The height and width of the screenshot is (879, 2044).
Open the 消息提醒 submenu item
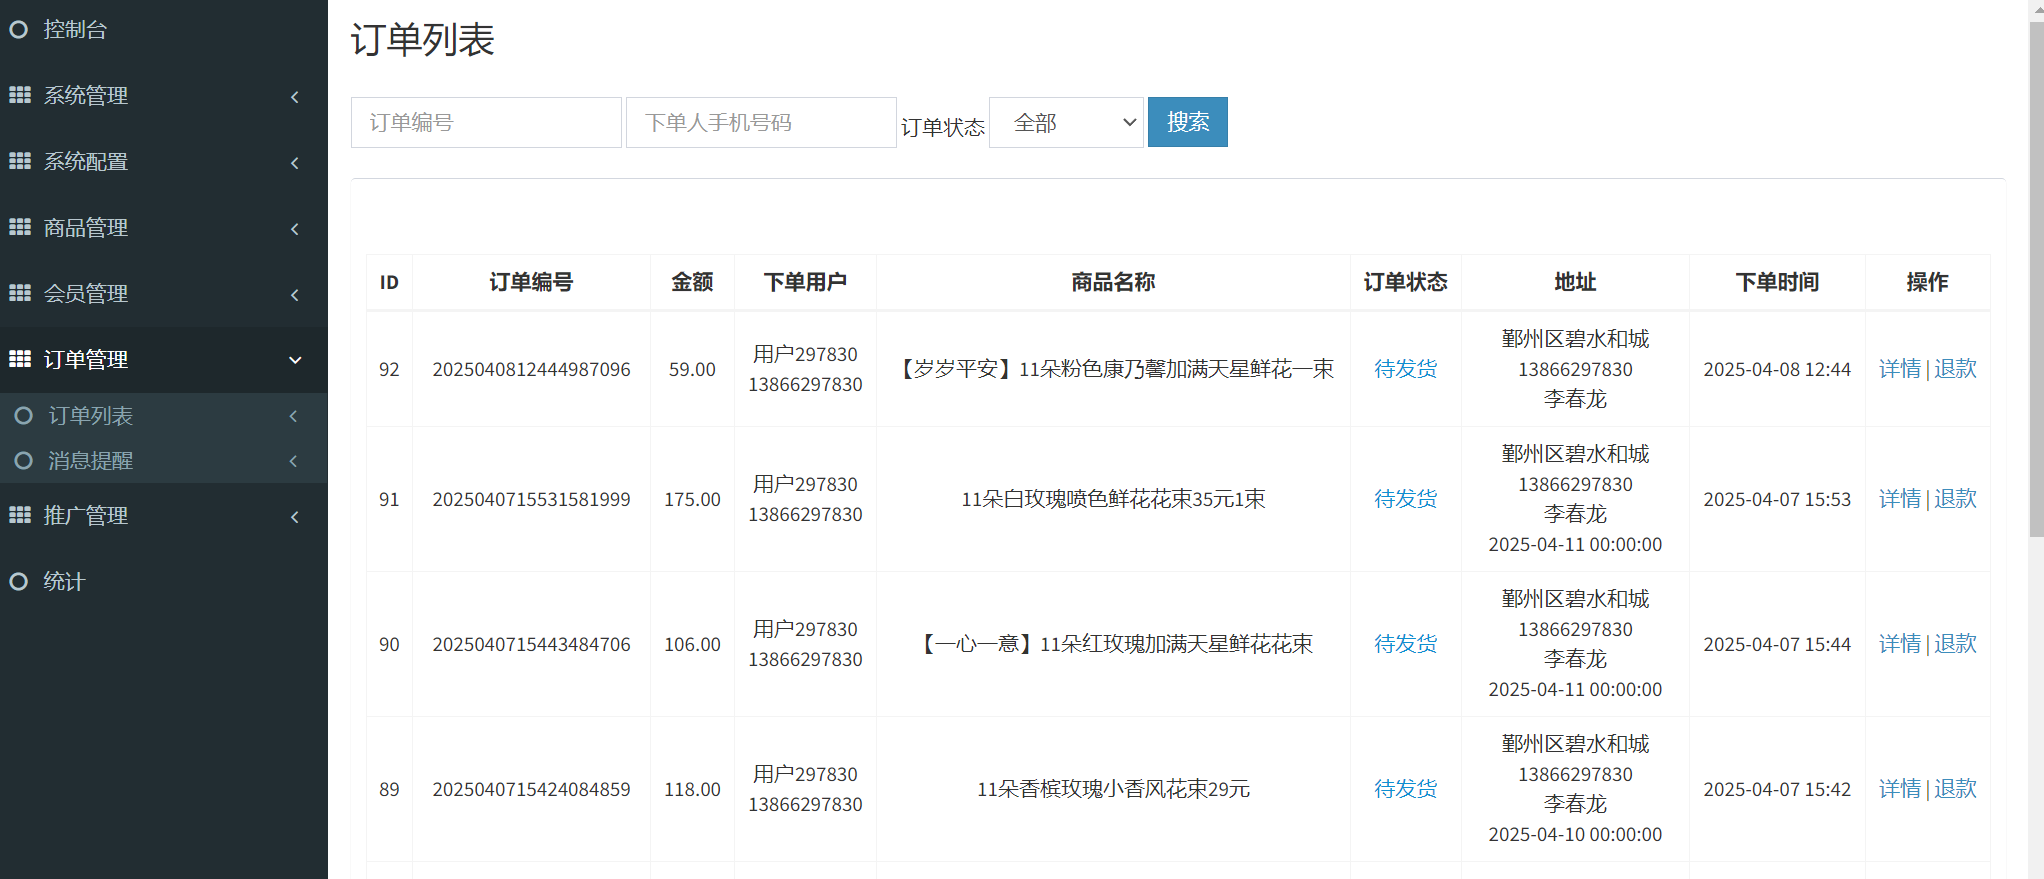91,460
